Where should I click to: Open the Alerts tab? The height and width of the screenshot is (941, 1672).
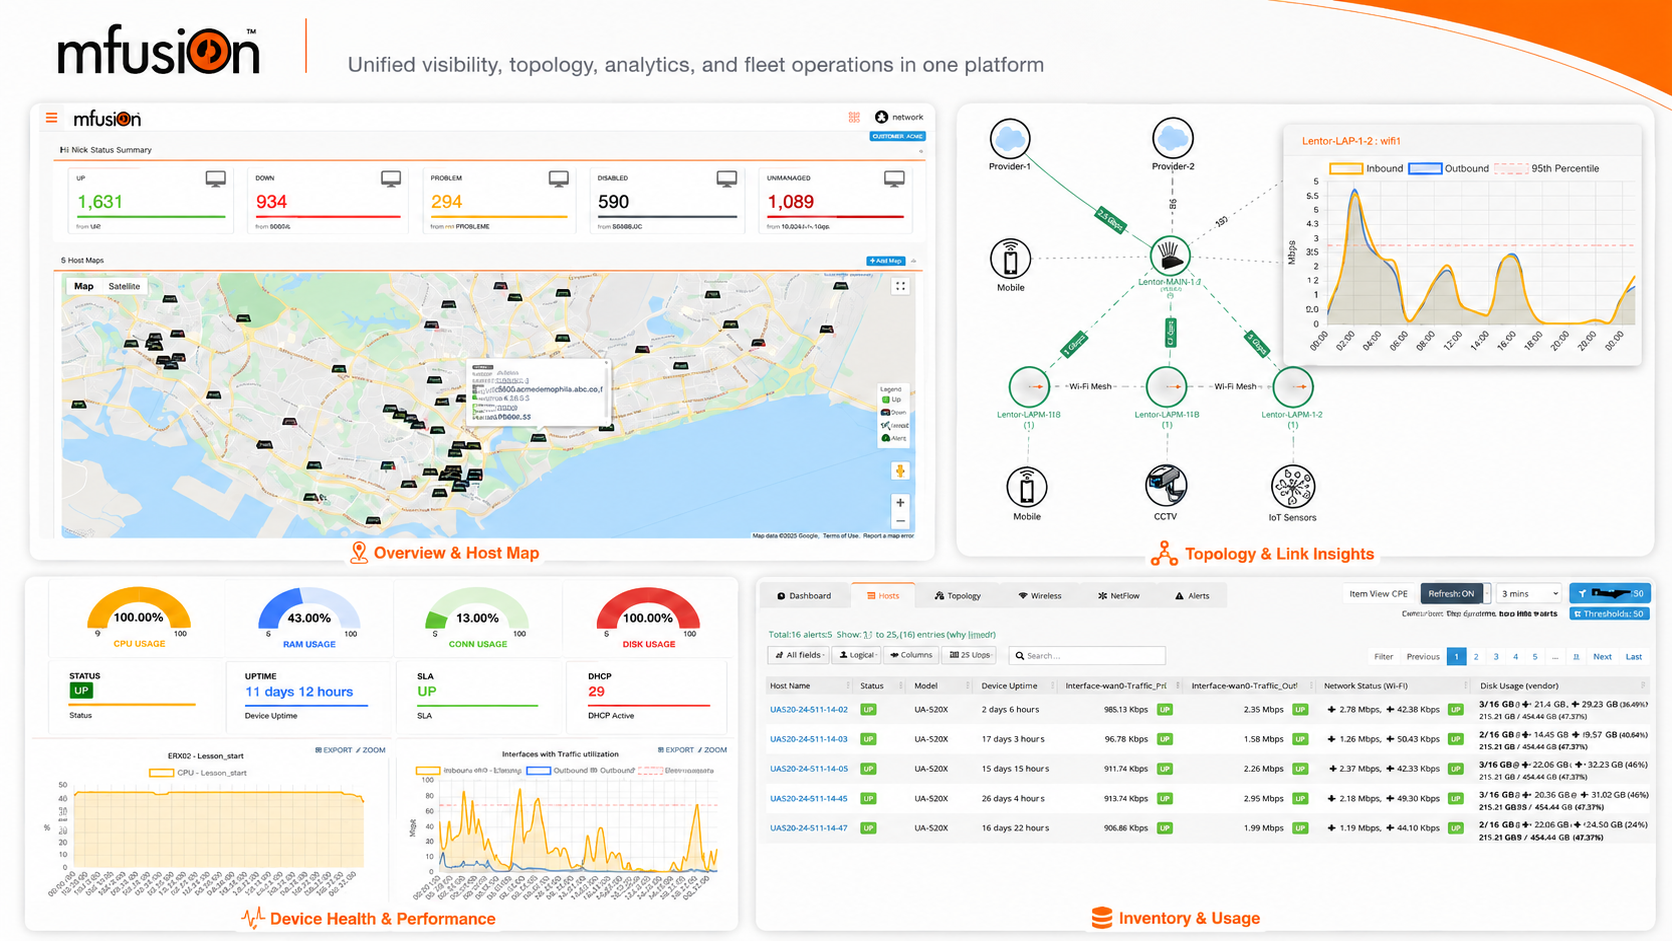click(x=1192, y=596)
